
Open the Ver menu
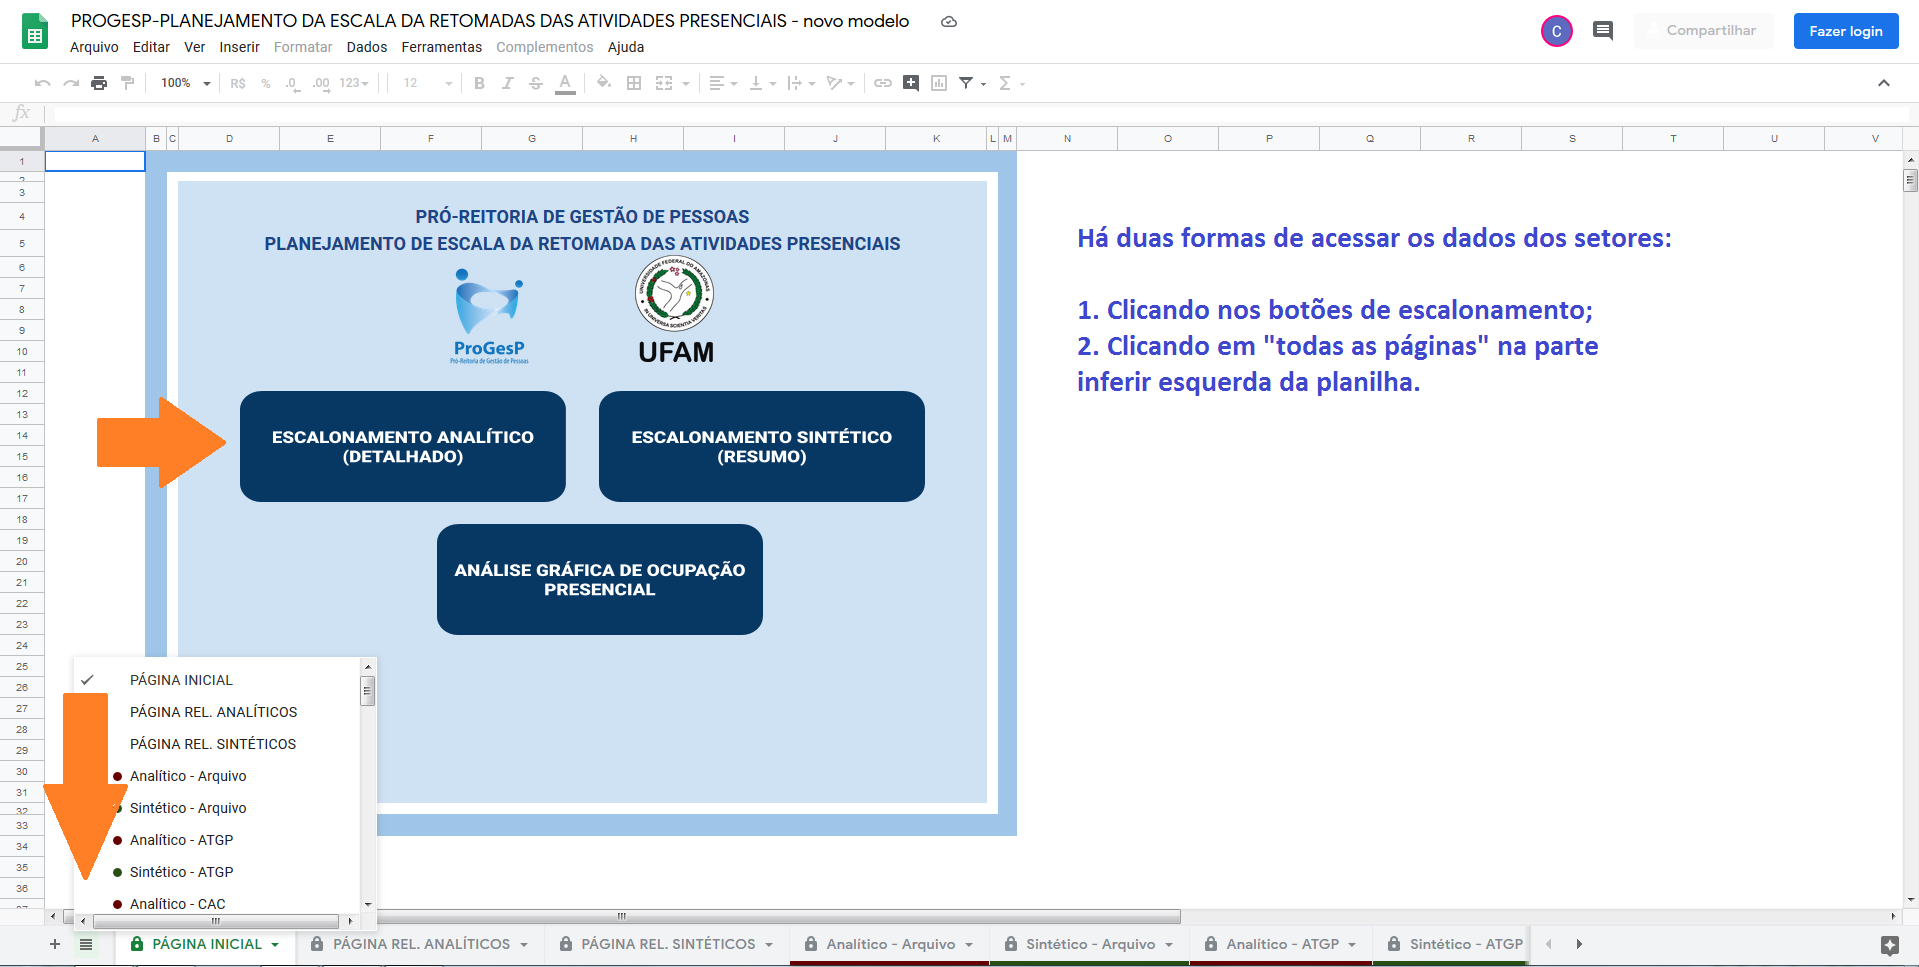click(x=195, y=47)
